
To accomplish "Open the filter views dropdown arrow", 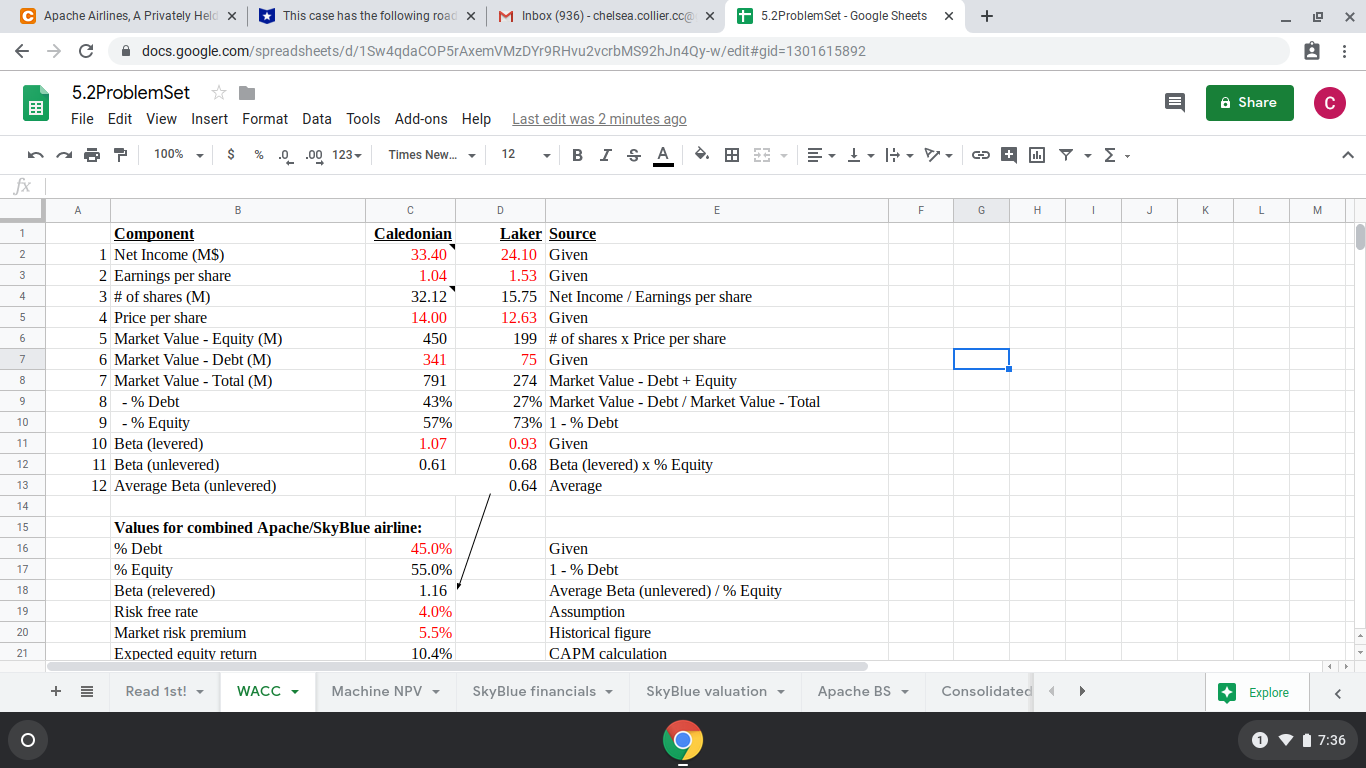I will pyautogui.click(x=1088, y=155).
